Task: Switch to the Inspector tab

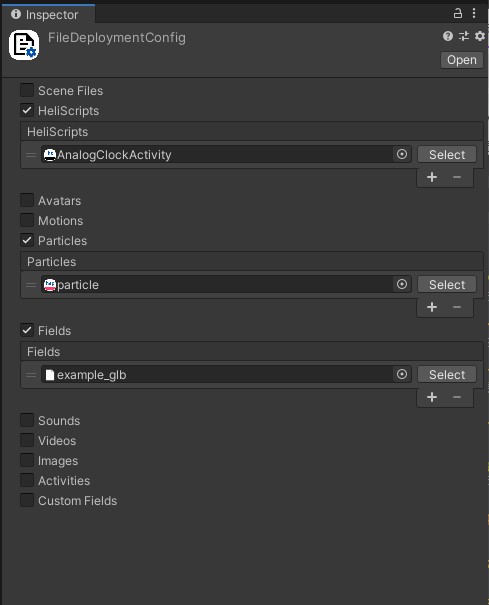Action: click(48, 14)
